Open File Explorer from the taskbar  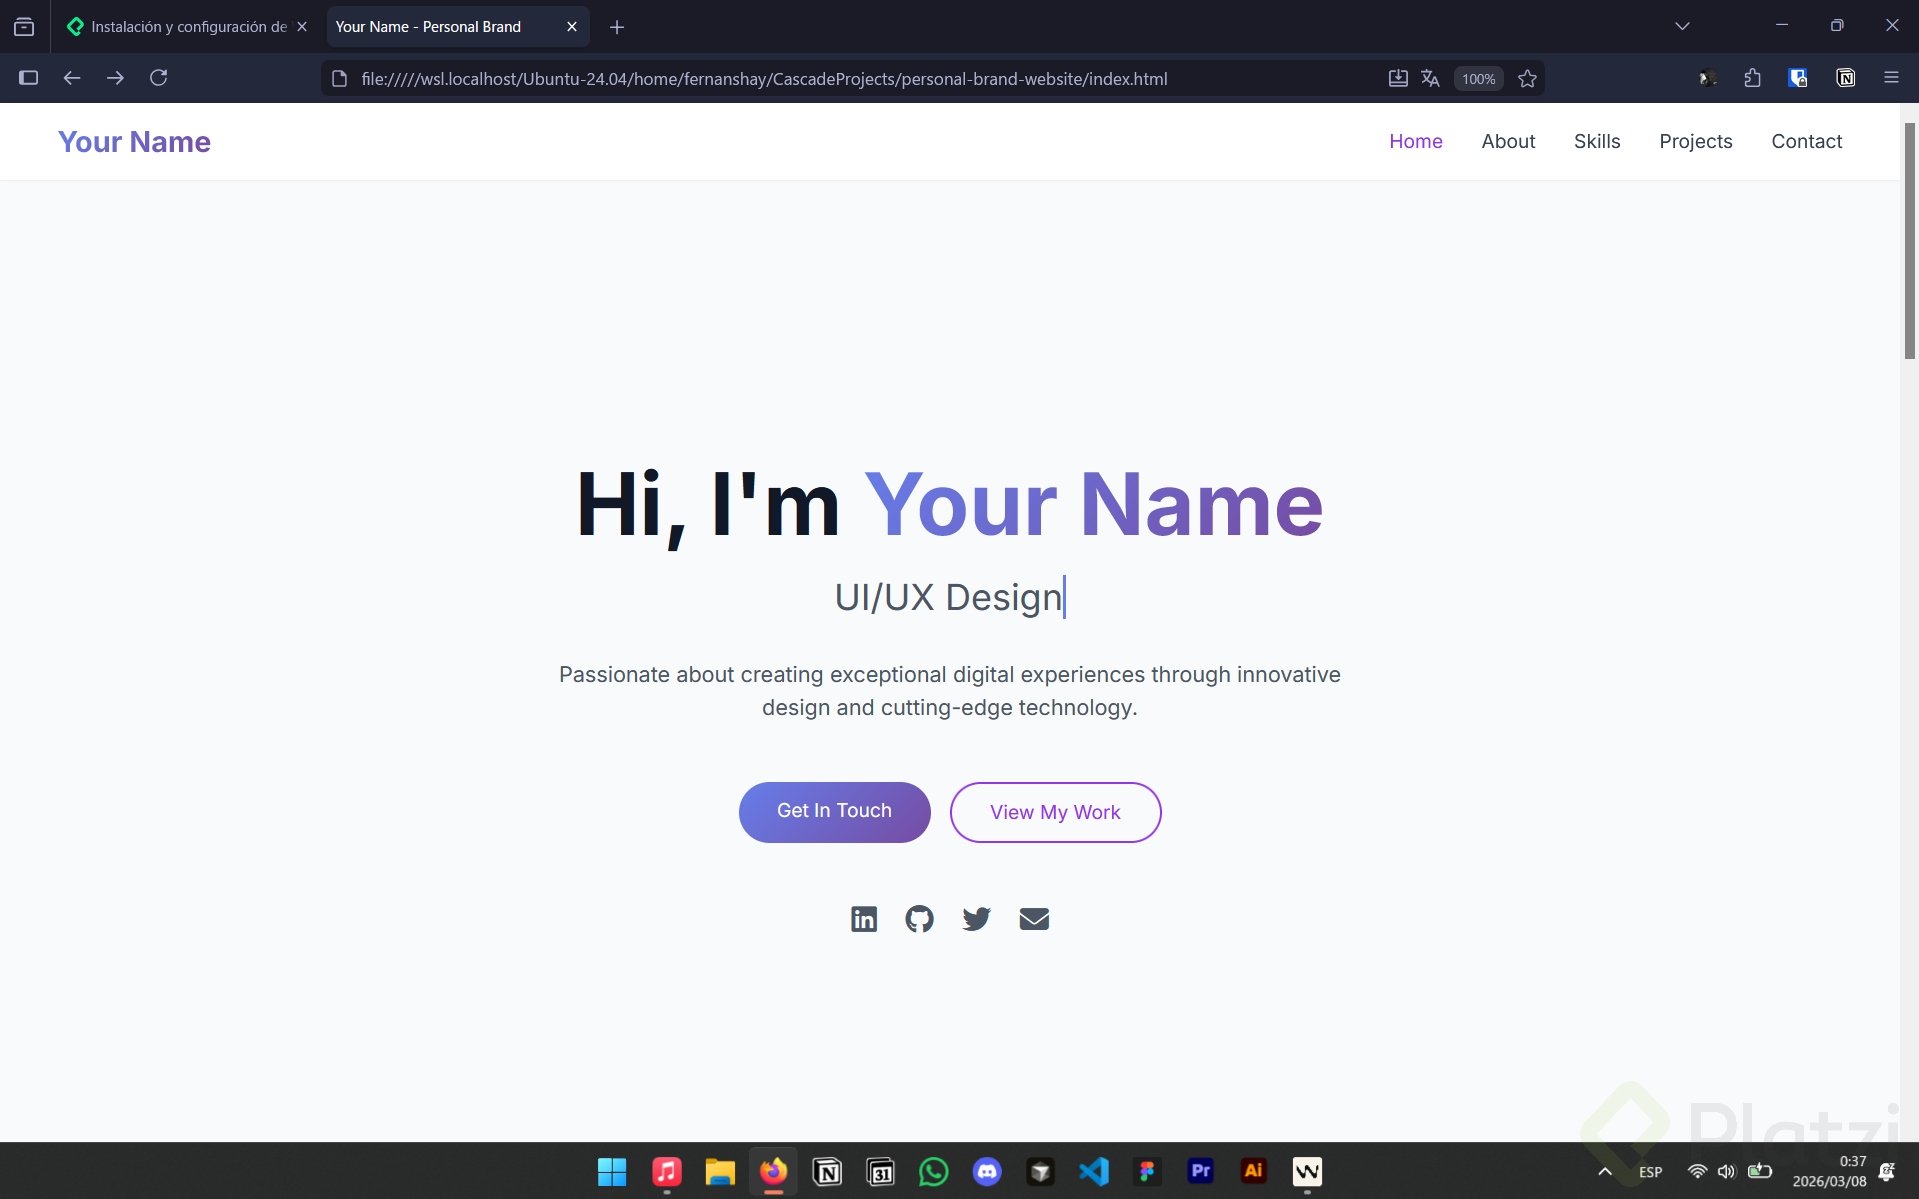point(720,1171)
